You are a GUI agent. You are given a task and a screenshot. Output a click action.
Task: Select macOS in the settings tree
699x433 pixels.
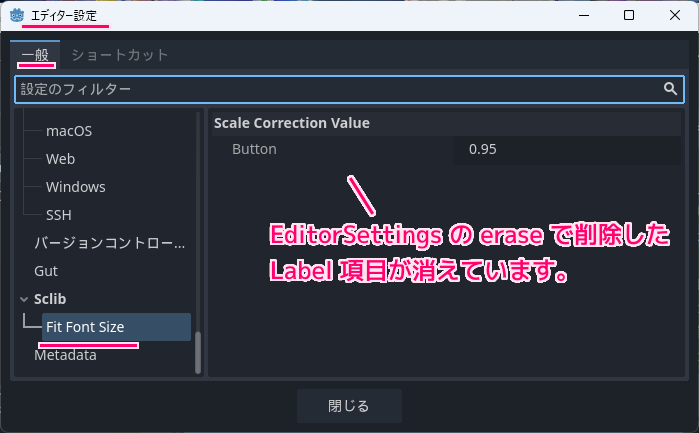click(69, 131)
